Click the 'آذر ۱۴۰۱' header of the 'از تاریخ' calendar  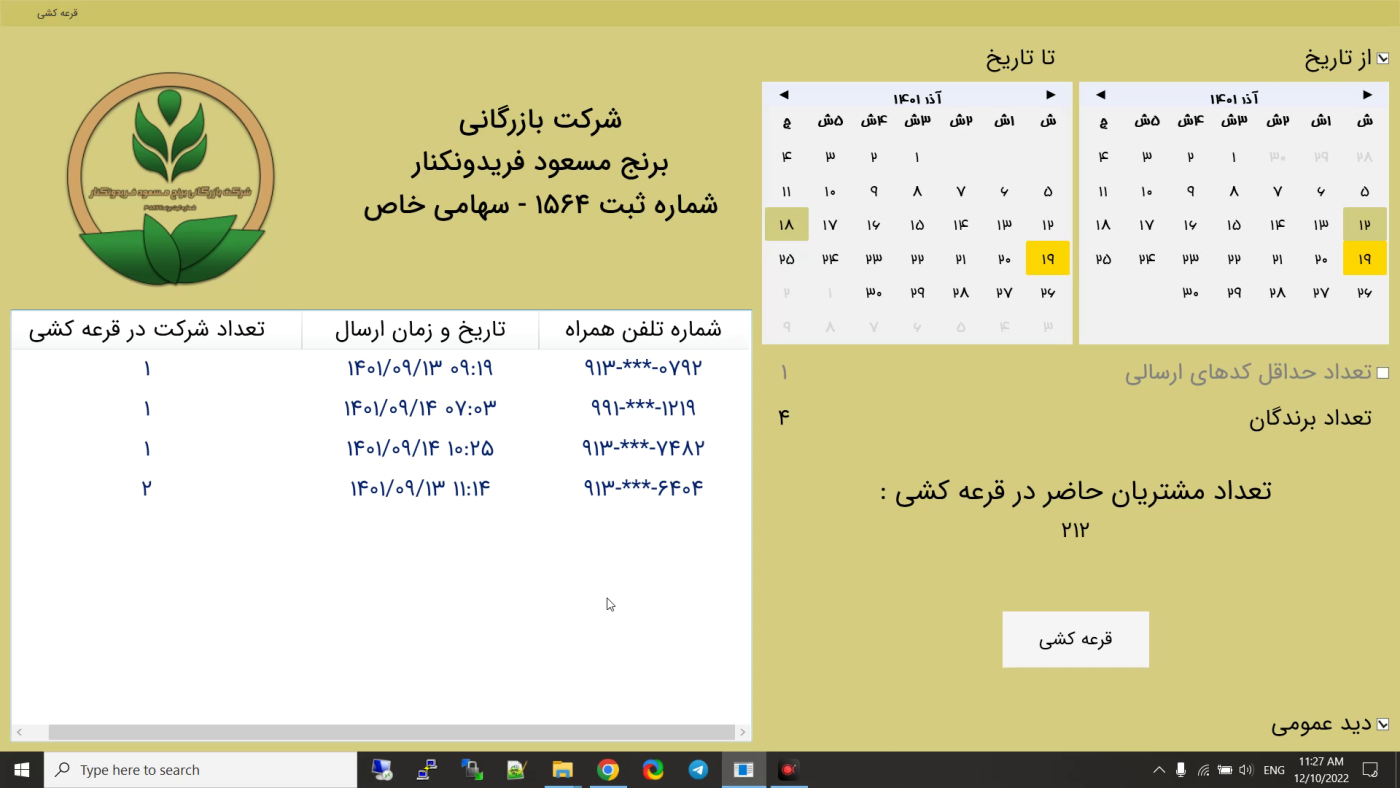coord(1234,98)
